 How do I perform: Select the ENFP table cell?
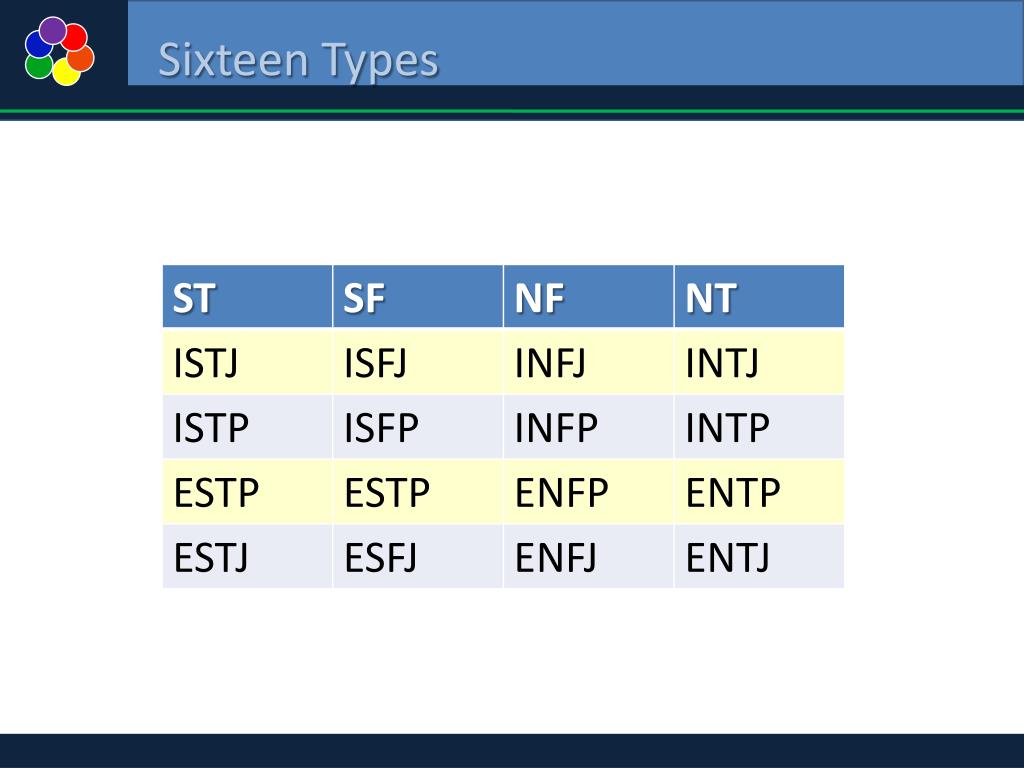point(588,492)
